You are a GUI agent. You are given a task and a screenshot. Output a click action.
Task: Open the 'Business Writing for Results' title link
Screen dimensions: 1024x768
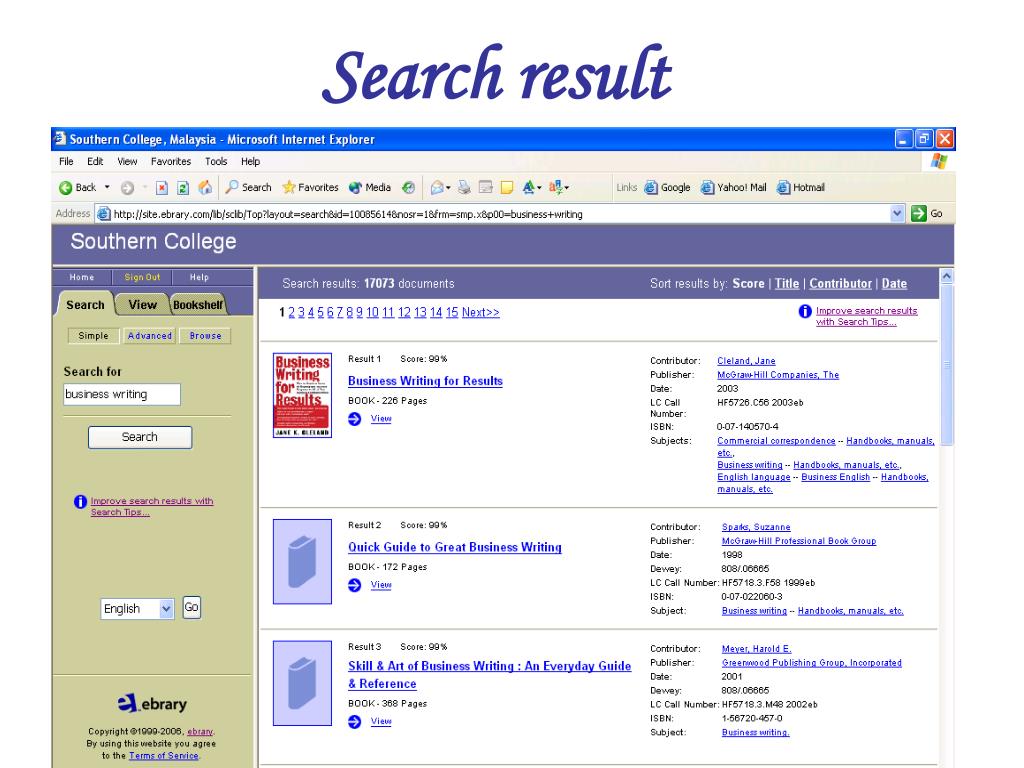(x=425, y=381)
